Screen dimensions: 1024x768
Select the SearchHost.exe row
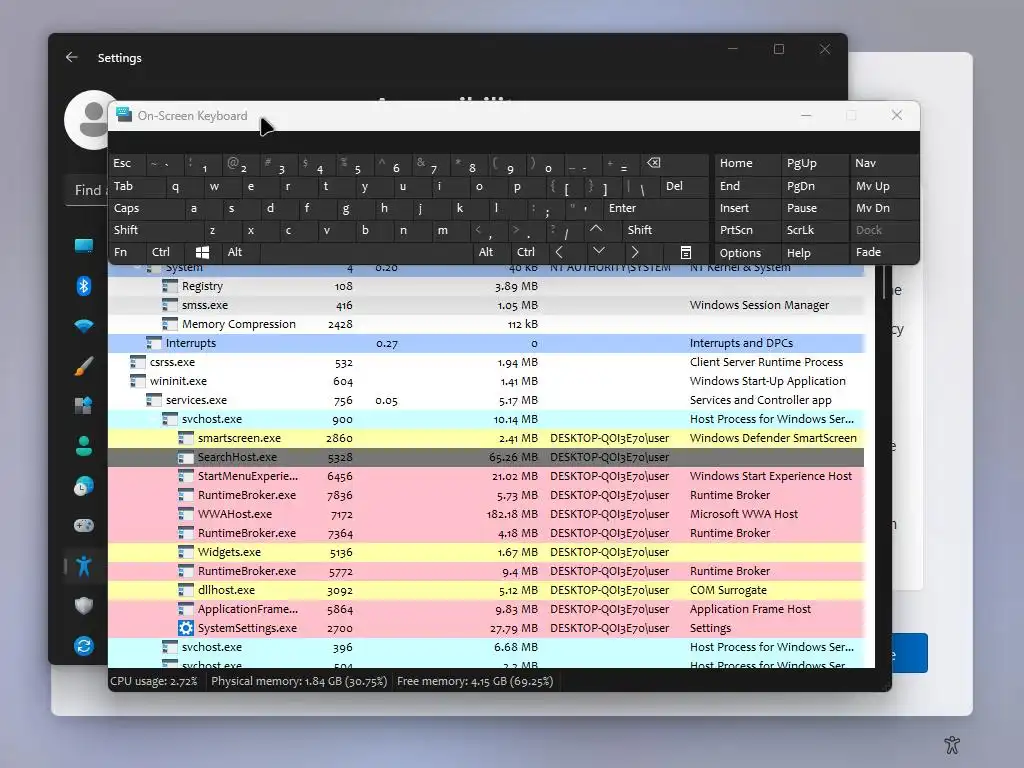pyautogui.click(x=486, y=457)
